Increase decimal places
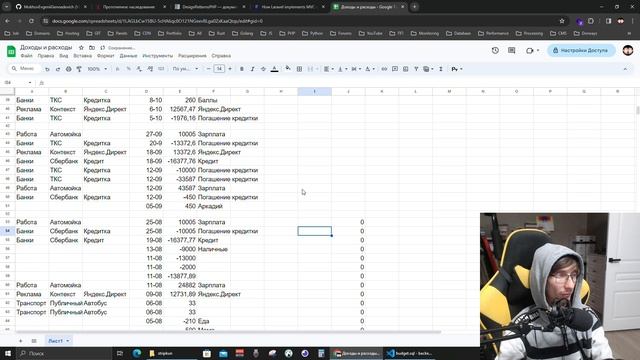The height and width of the screenshot is (360, 640). coord(150,69)
